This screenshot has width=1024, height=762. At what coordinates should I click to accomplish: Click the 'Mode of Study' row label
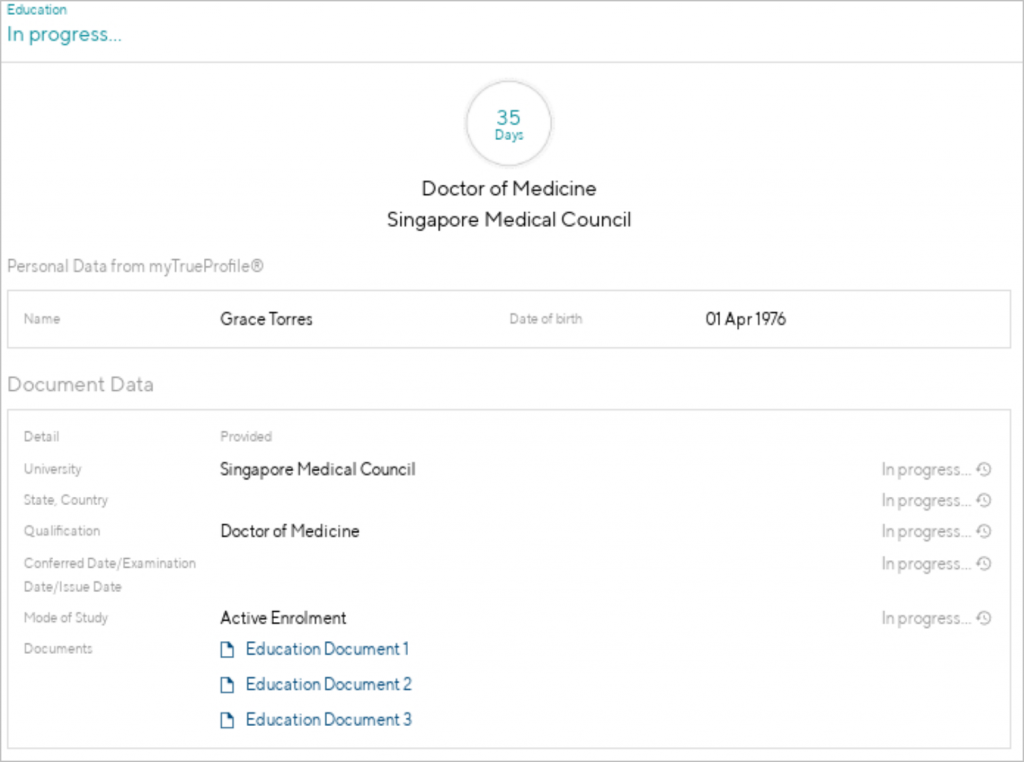66,618
